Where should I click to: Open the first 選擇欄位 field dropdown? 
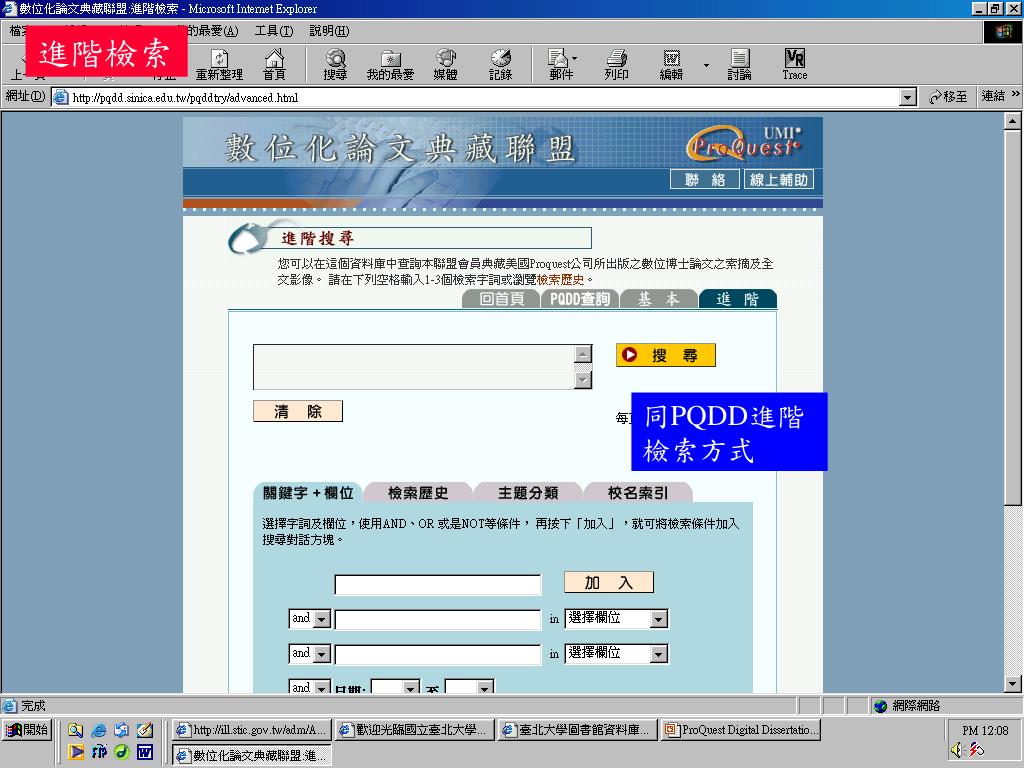click(x=616, y=618)
